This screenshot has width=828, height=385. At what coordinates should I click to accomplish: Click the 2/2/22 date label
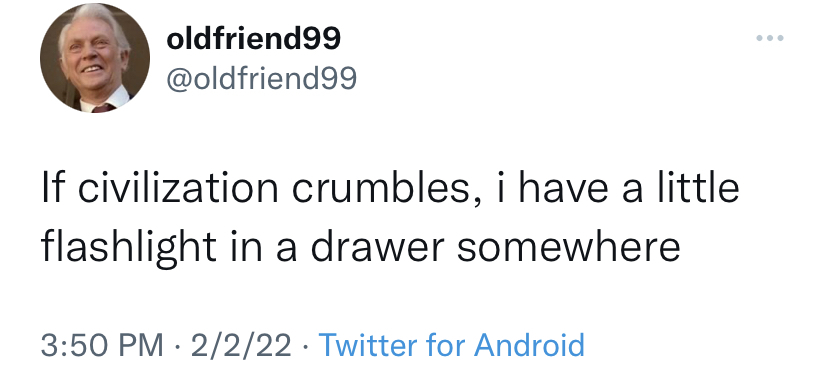click(x=241, y=345)
